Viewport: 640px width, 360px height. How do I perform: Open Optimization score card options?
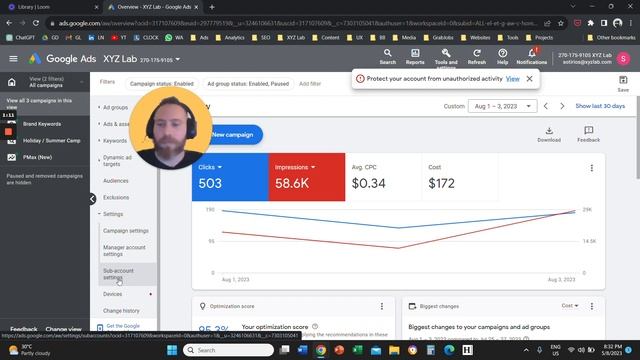[382, 306]
